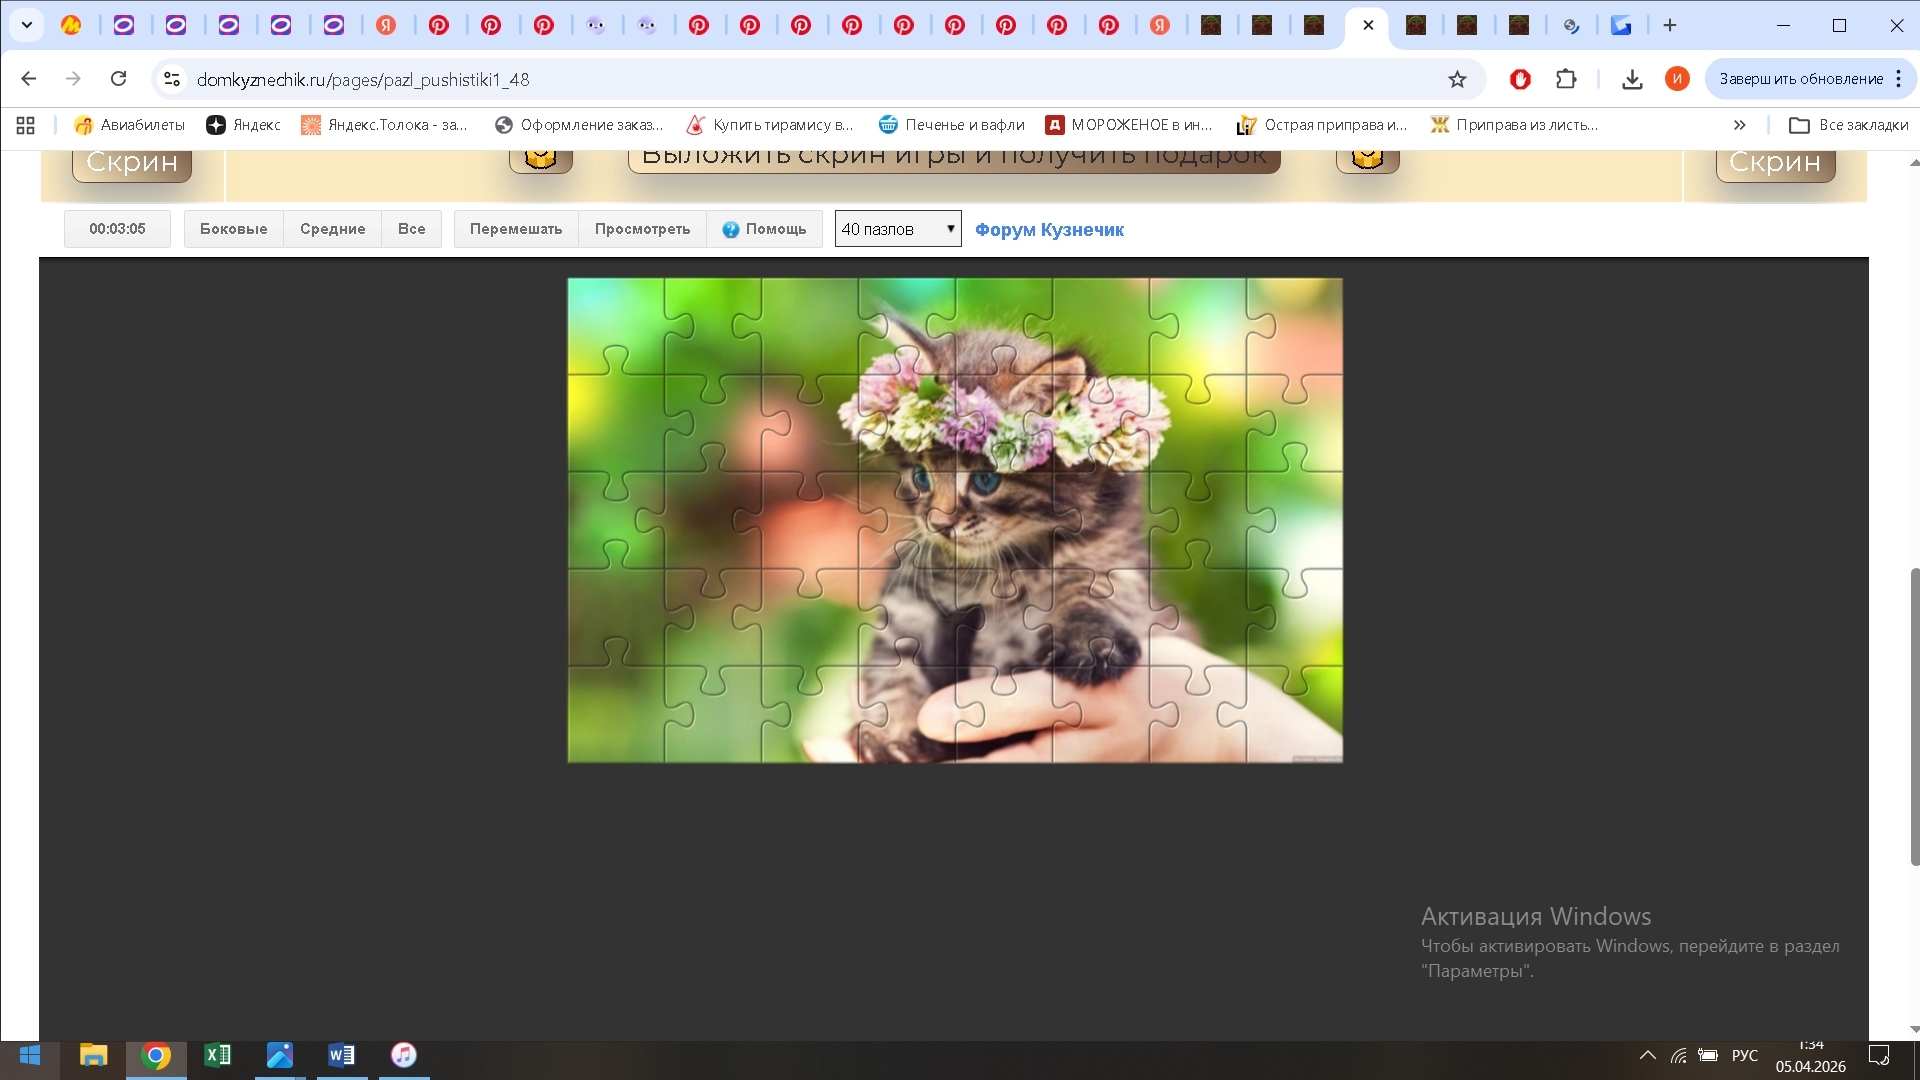Click the red Opera-style extension icon
This screenshot has width=1920, height=1080.
1520,79
